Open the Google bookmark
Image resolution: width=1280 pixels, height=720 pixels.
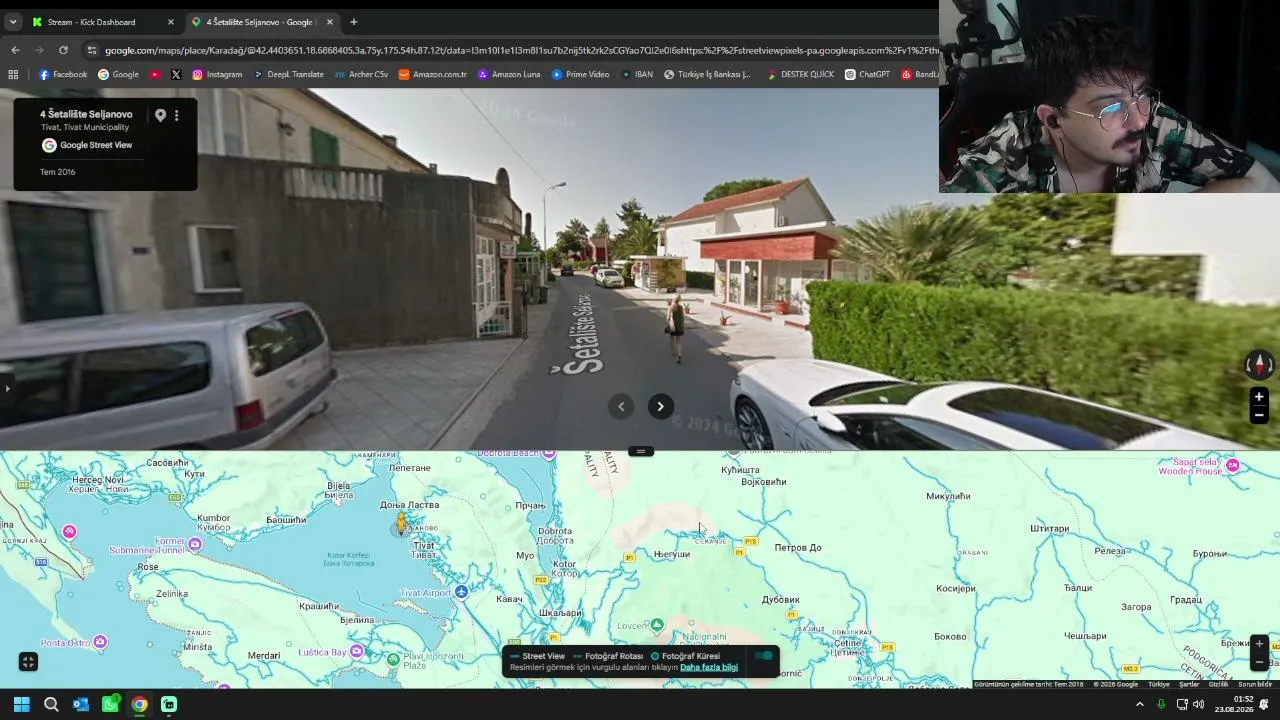(x=118, y=74)
